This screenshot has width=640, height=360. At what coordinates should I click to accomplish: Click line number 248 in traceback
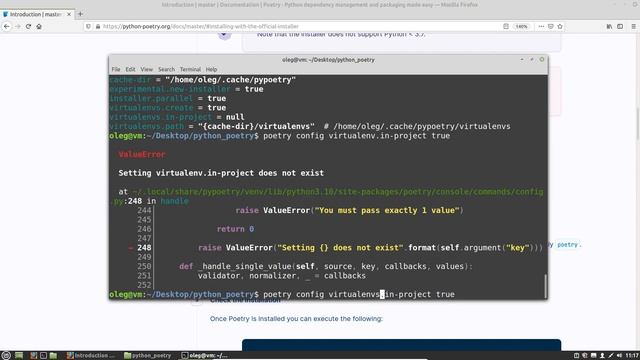[144, 248]
